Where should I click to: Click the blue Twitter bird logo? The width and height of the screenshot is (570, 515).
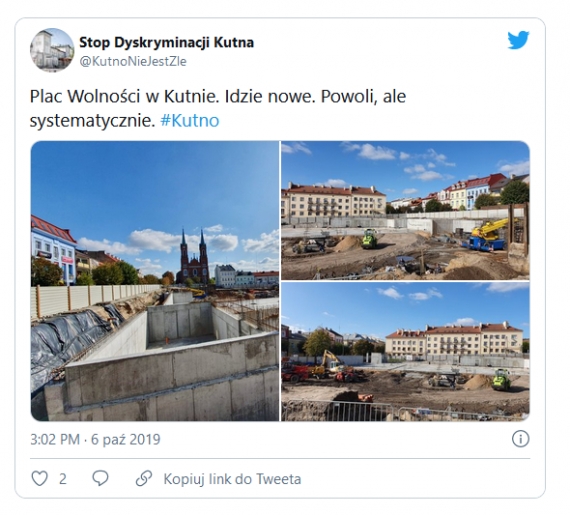tap(518, 40)
